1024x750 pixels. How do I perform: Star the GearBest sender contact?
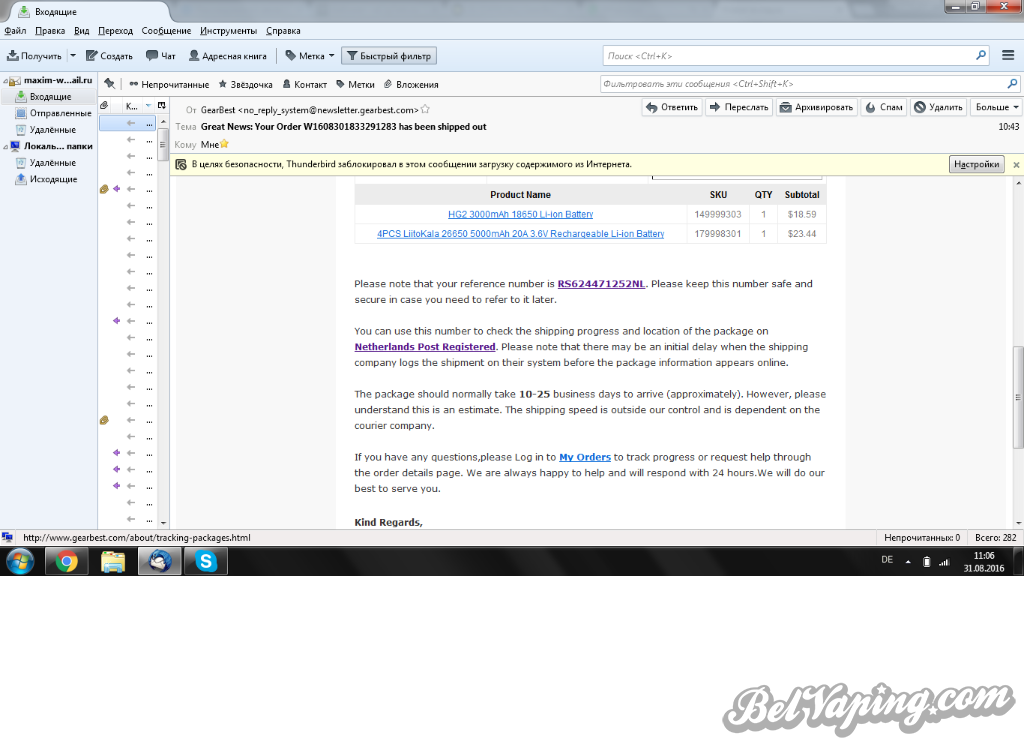(425, 109)
